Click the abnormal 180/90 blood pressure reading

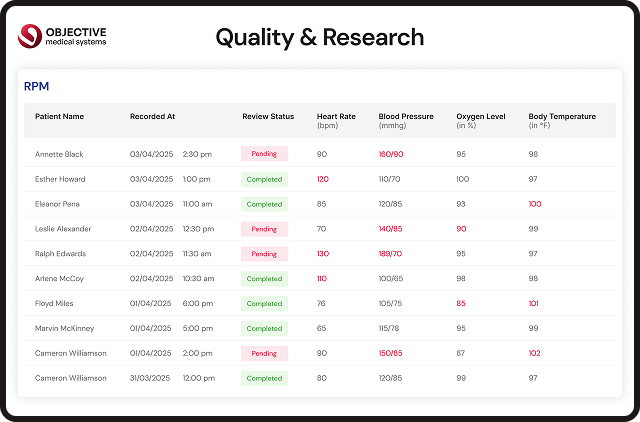391,154
